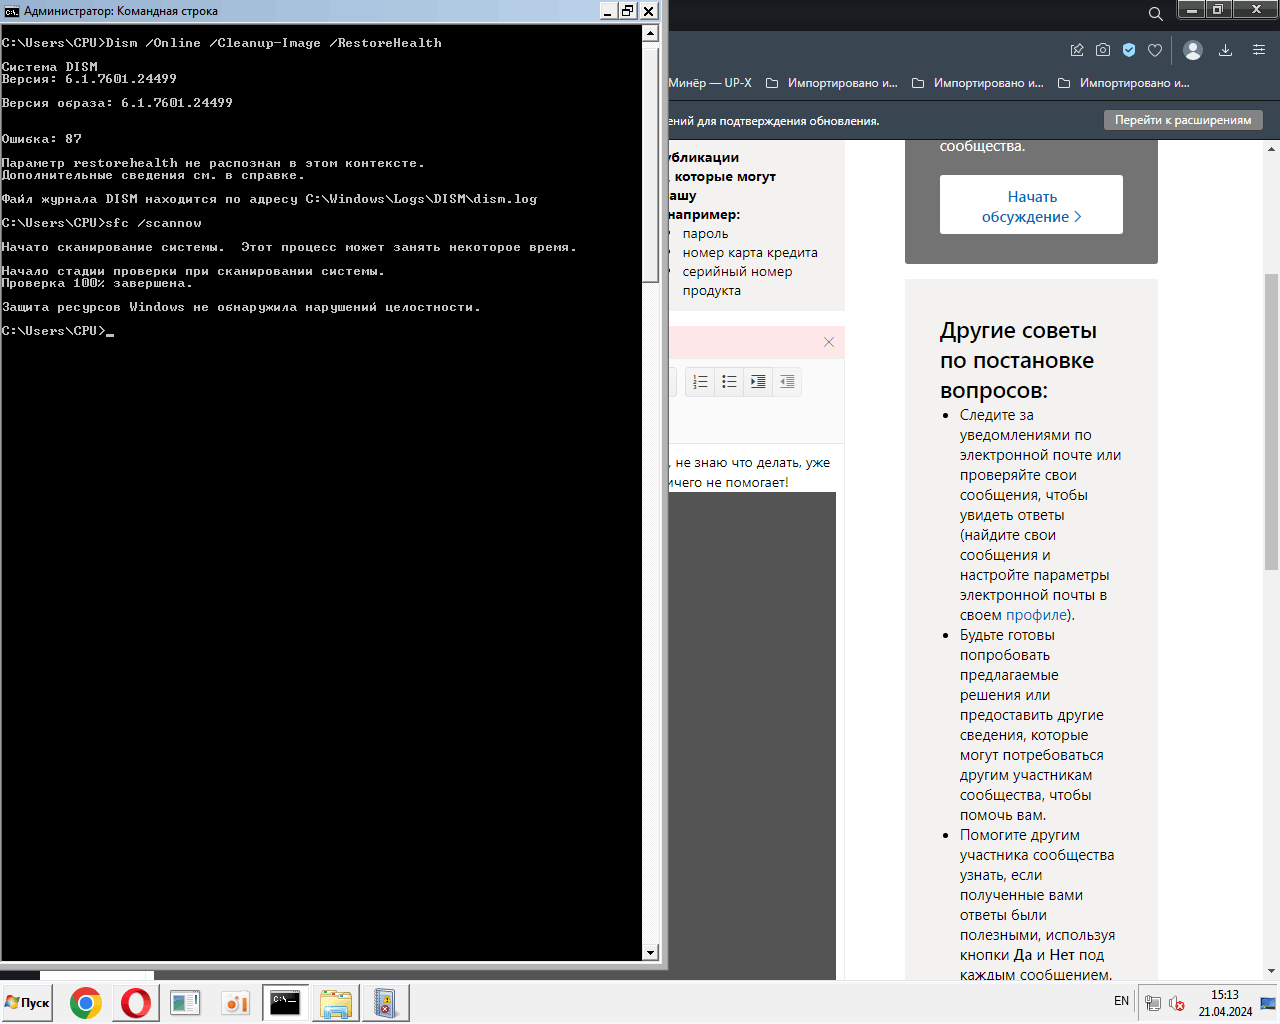Click the line 'Ошибка: 87' in console

tap(42, 139)
